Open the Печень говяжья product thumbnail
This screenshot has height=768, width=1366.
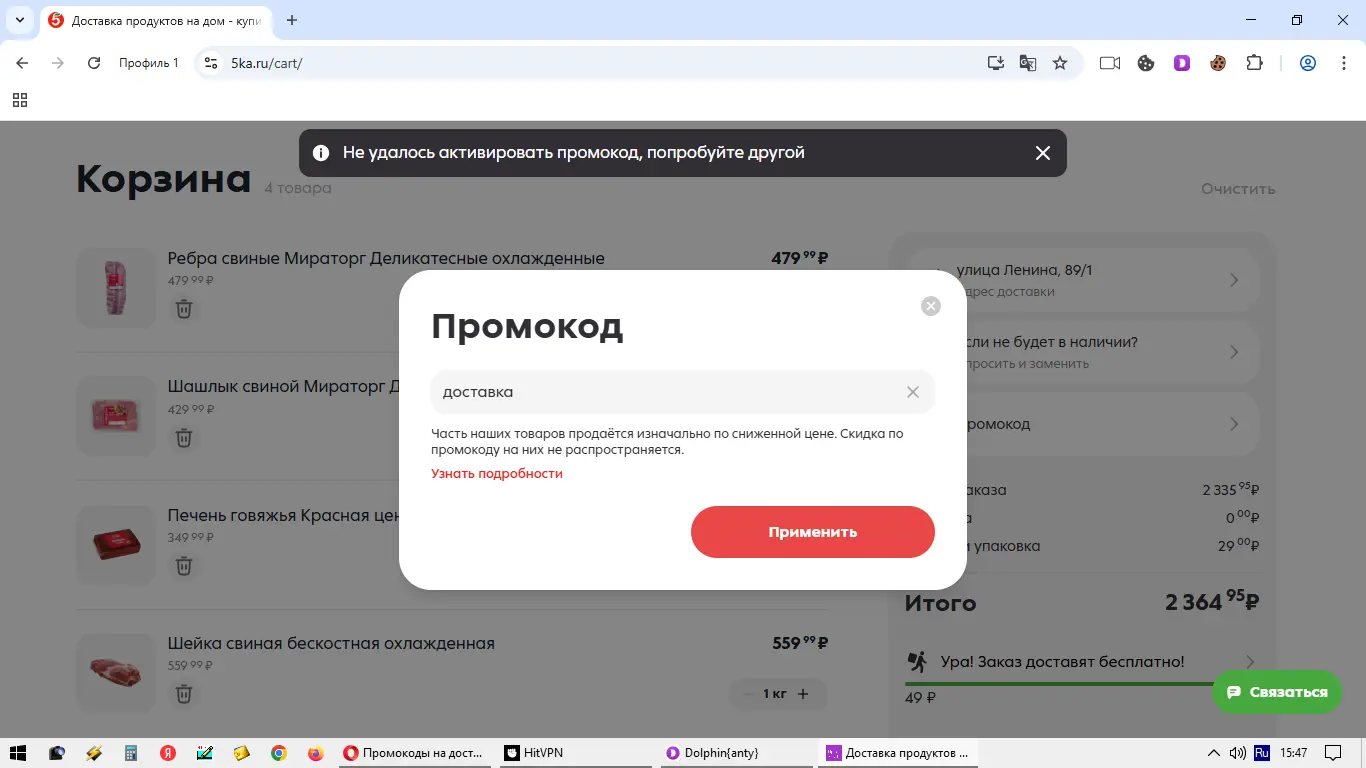[x=116, y=545]
